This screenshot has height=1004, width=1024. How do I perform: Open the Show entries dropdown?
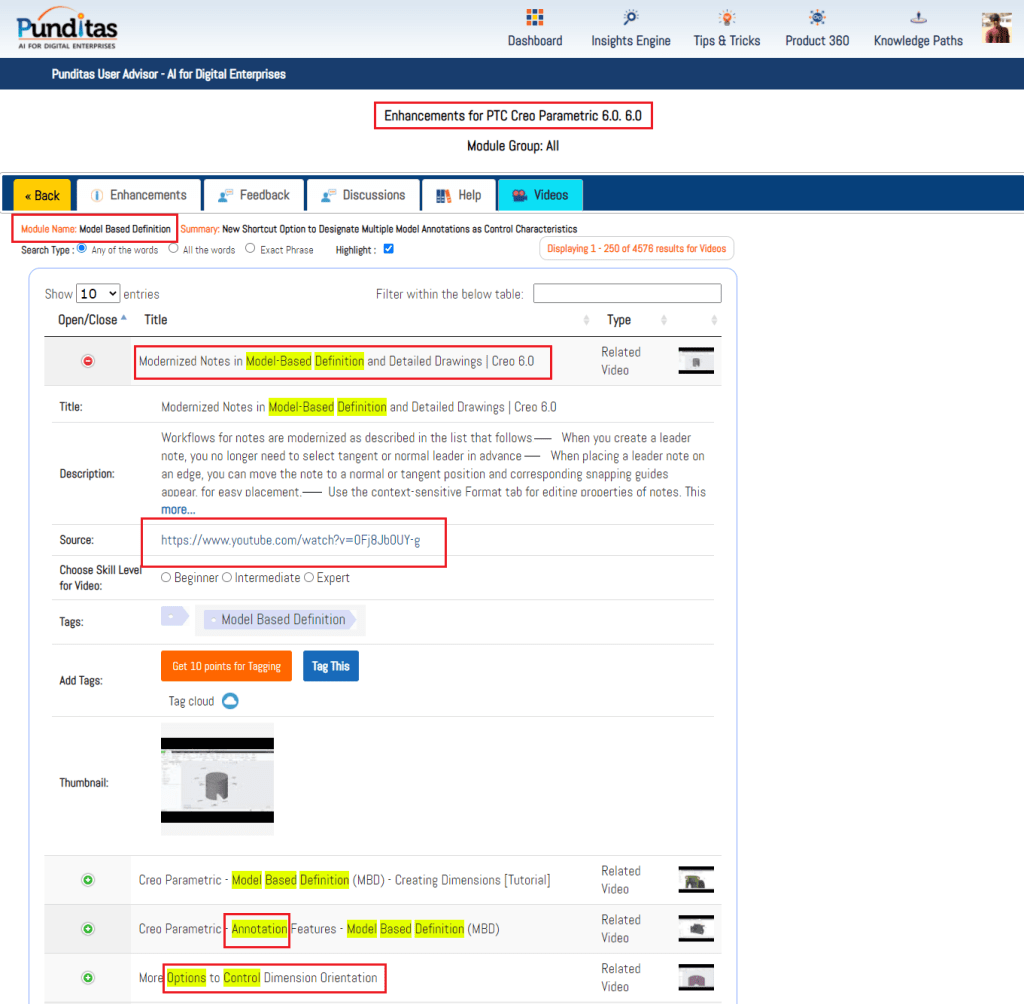tap(98, 294)
